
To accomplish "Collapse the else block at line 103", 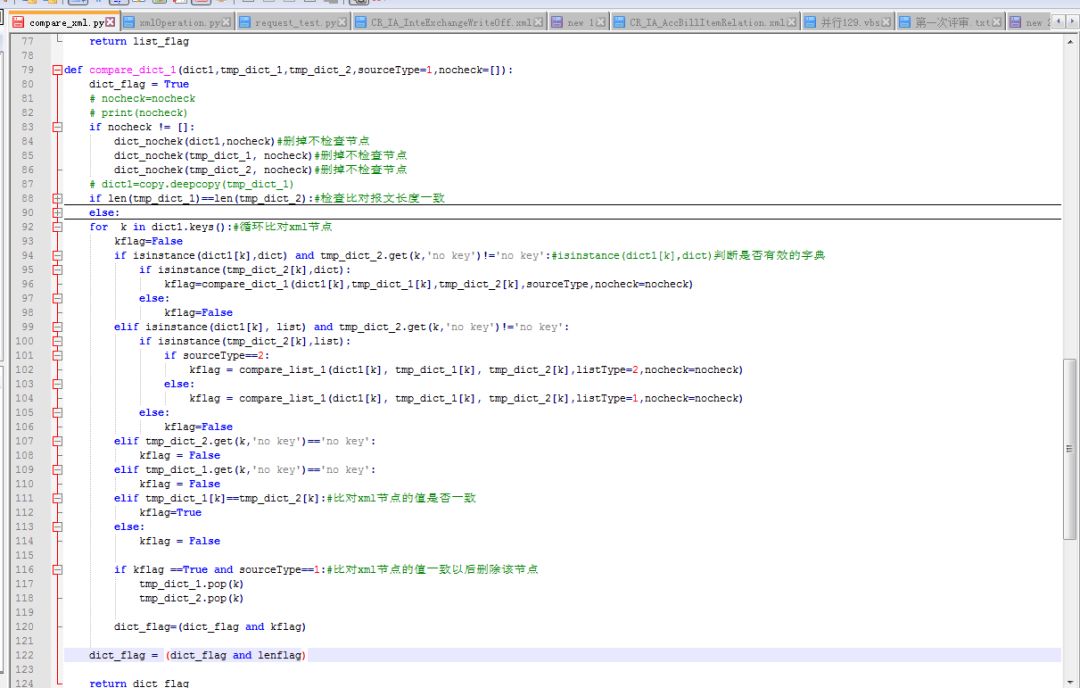I will coord(57,384).
